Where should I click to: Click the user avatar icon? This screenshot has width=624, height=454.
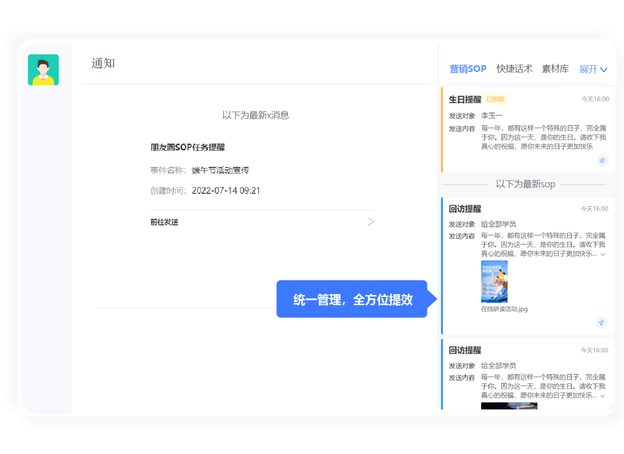click(x=43, y=70)
